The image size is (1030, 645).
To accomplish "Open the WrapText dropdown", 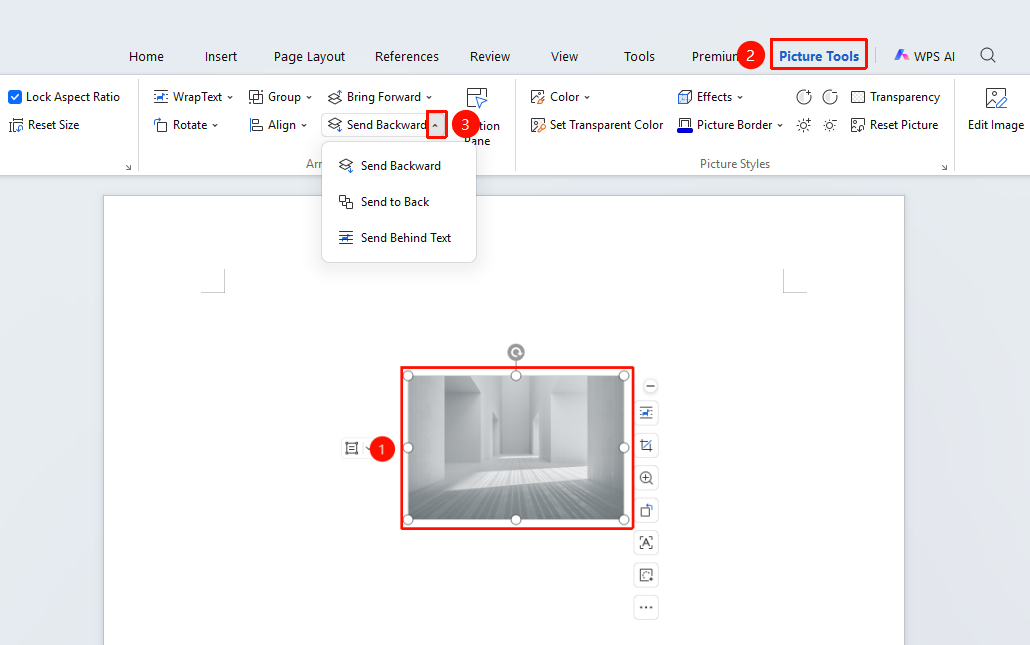I will pyautogui.click(x=193, y=97).
